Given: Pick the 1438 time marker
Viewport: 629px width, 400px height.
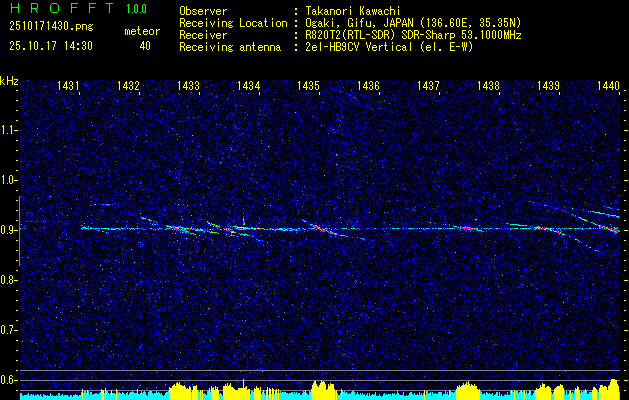Looking at the screenshot, I should (x=488, y=87).
